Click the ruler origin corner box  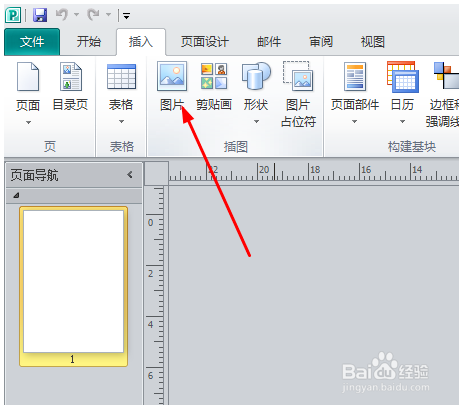pyautogui.click(x=156, y=173)
